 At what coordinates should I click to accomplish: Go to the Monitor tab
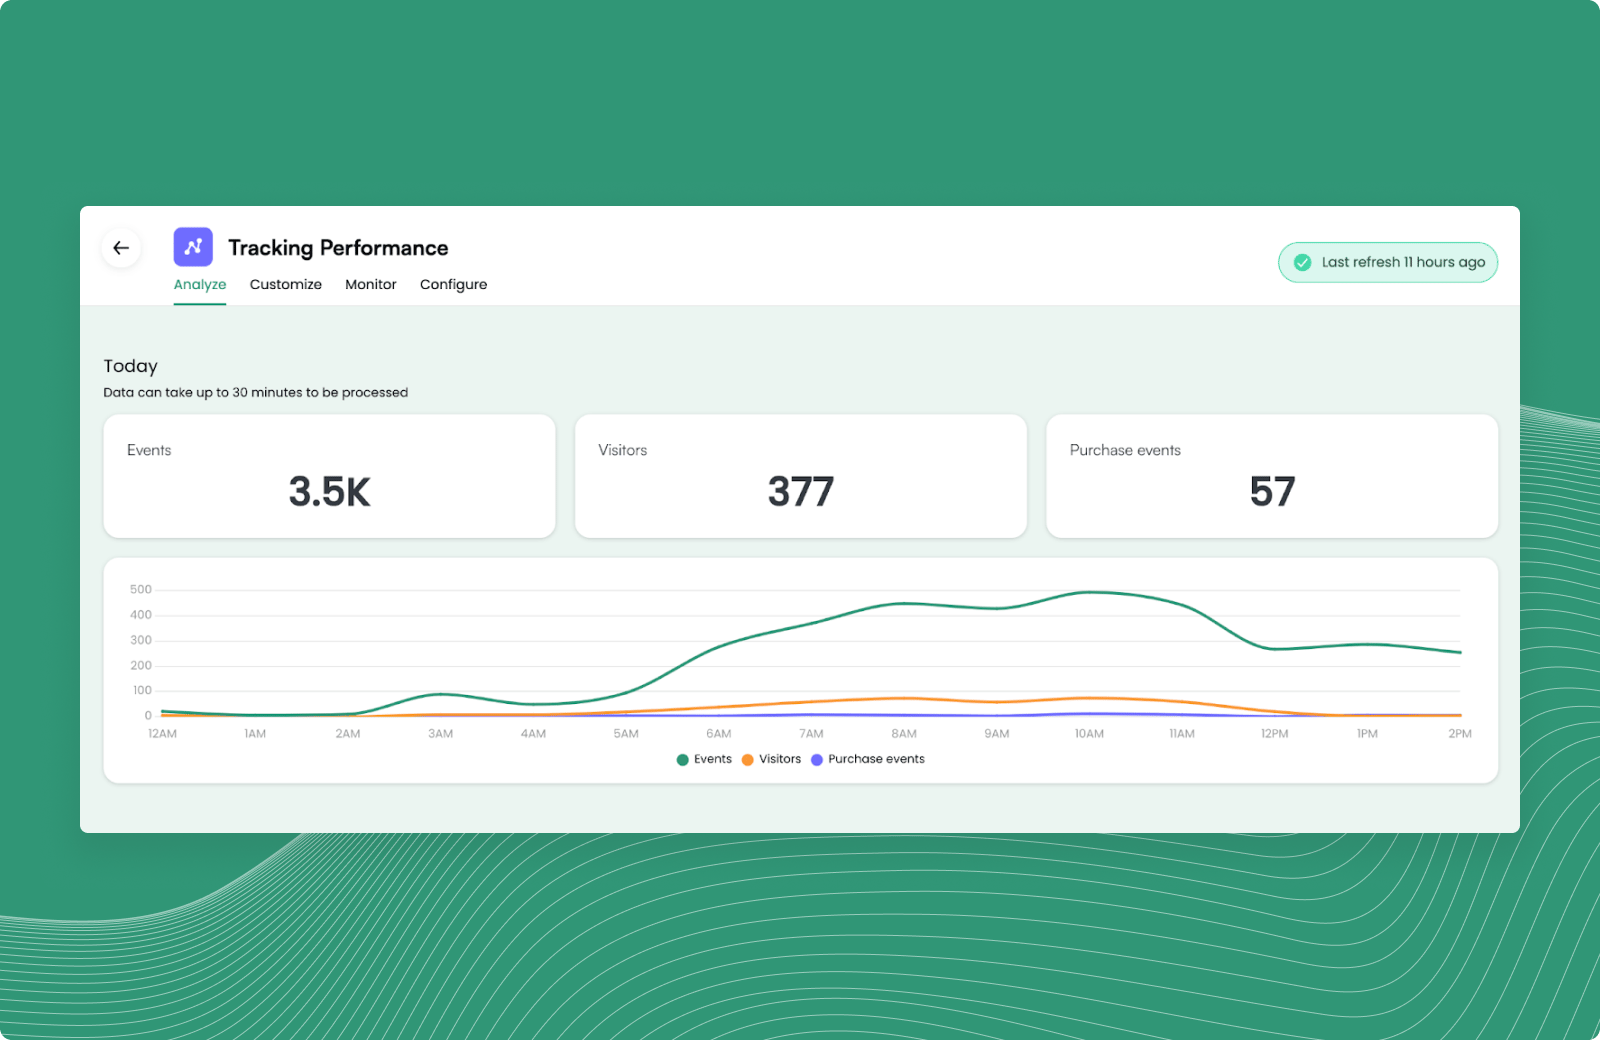371,285
